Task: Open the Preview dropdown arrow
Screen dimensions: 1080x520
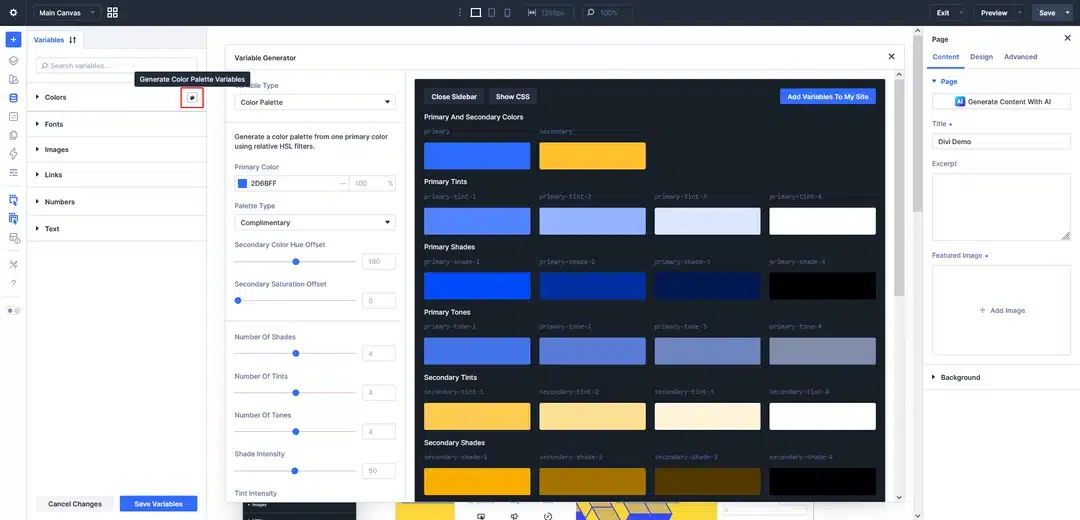Action: tap(1019, 12)
